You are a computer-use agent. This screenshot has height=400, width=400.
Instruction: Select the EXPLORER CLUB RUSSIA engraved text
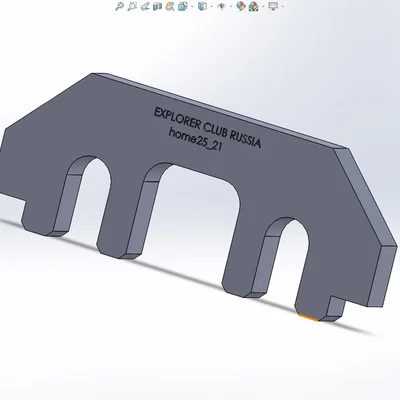pyautogui.click(x=207, y=128)
